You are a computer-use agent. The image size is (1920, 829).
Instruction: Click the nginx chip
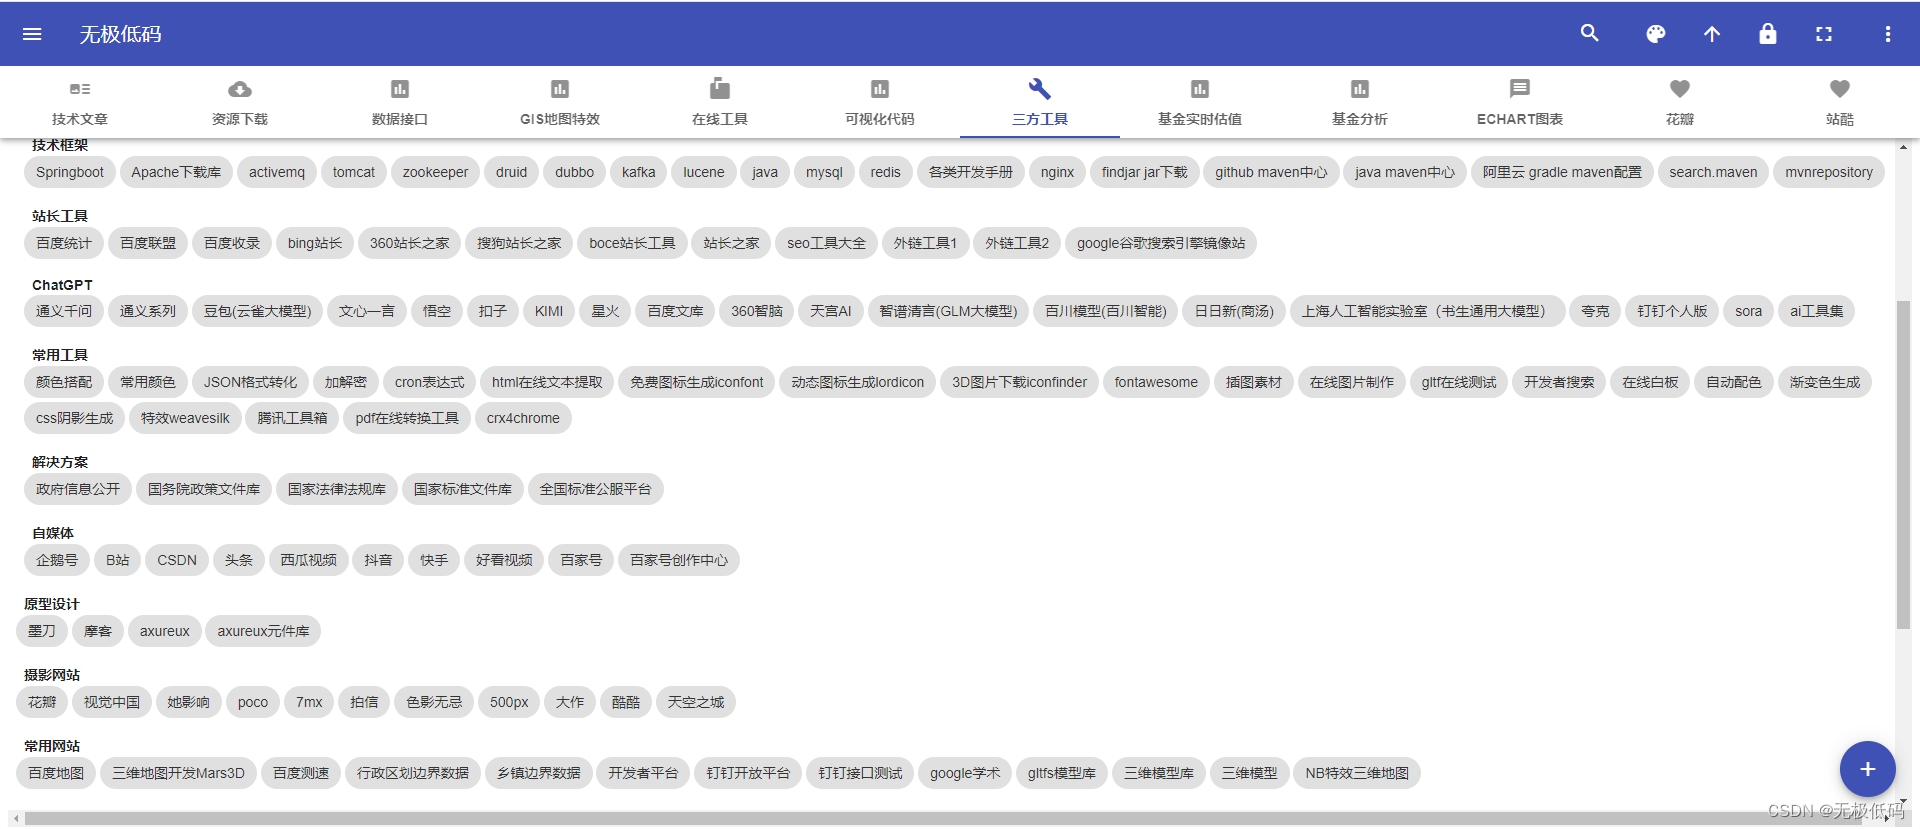click(1057, 172)
